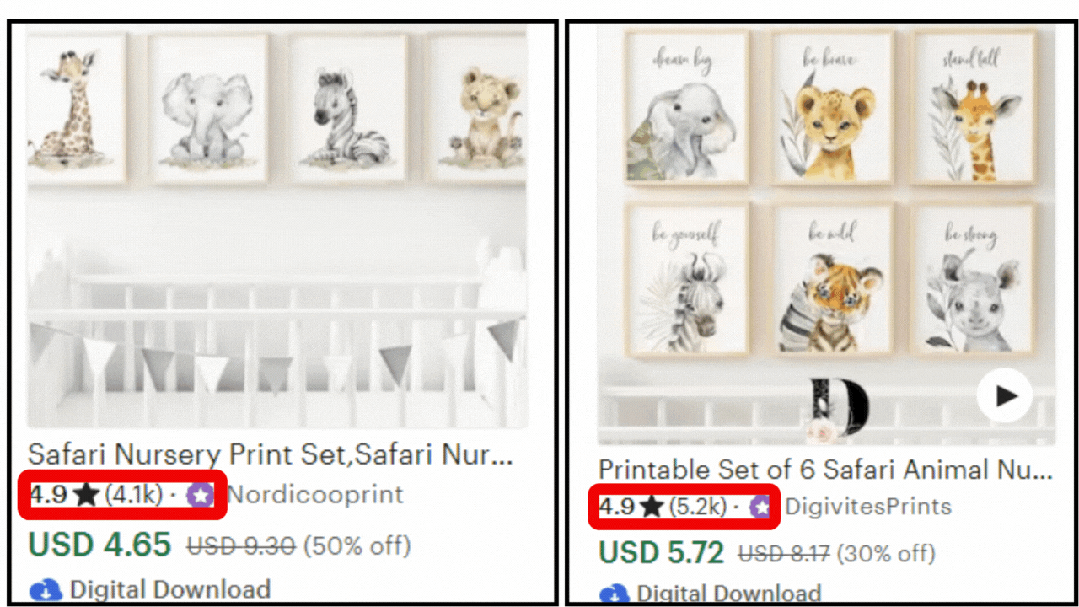The width and height of the screenshot is (1079, 607).
Task: Click the USD 5.72 price
Action: (661, 553)
